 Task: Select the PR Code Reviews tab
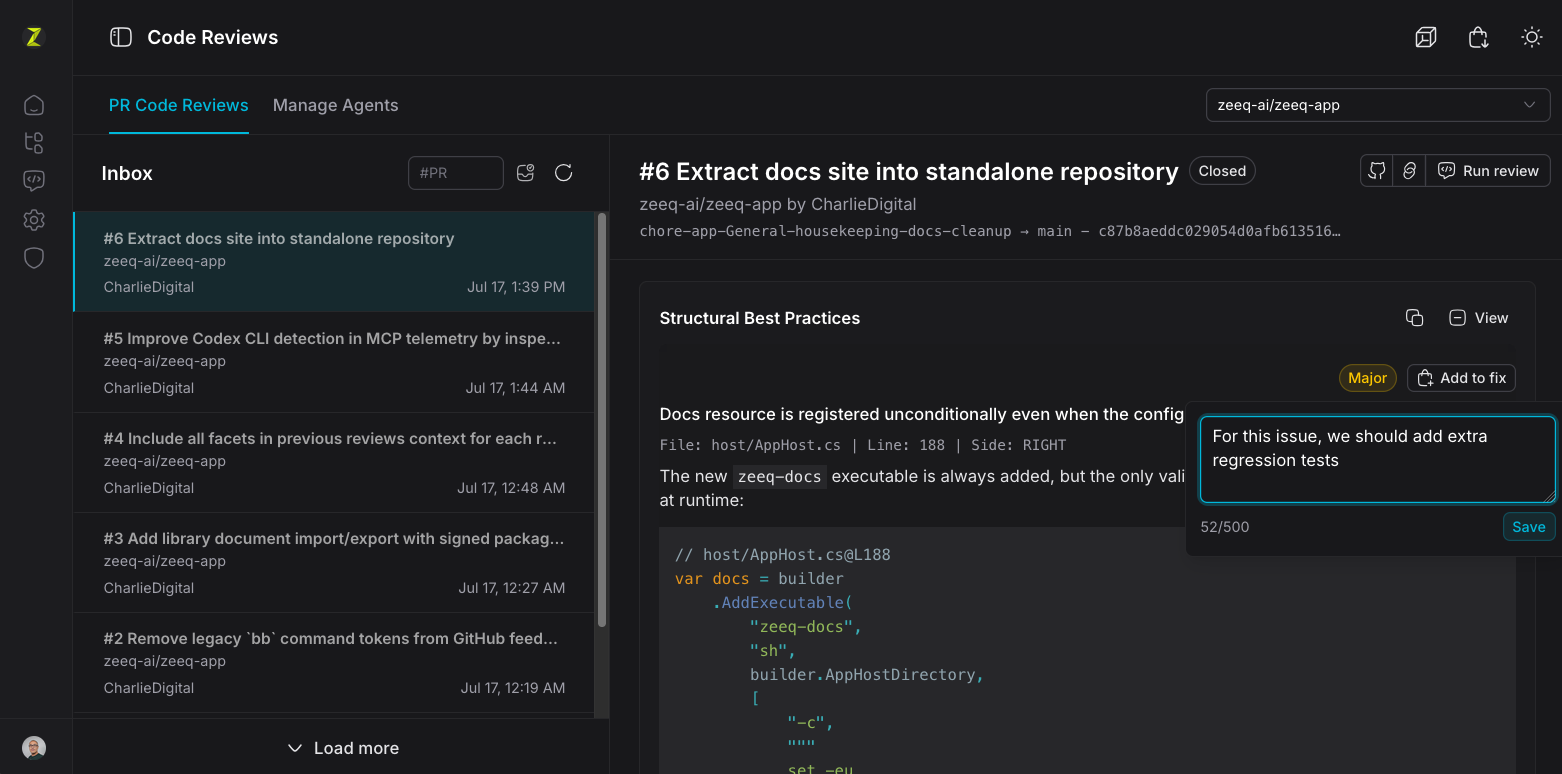(x=179, y=105)
